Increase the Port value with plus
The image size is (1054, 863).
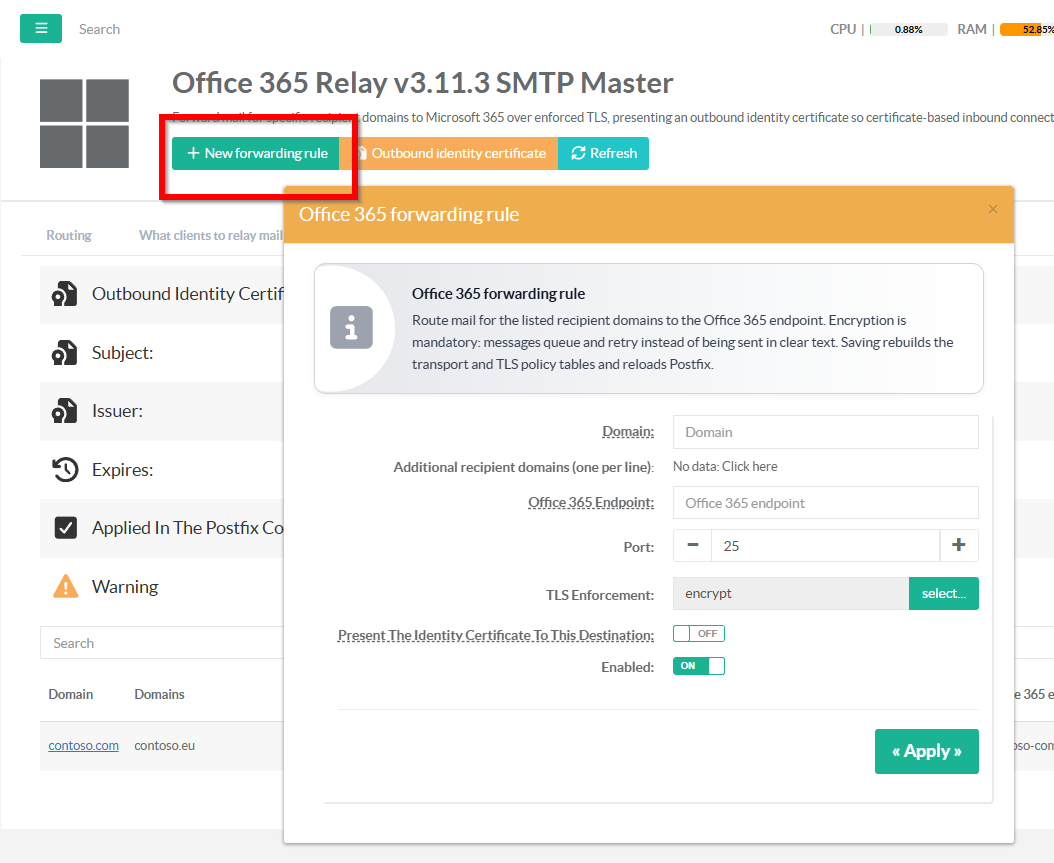[959, 546]
